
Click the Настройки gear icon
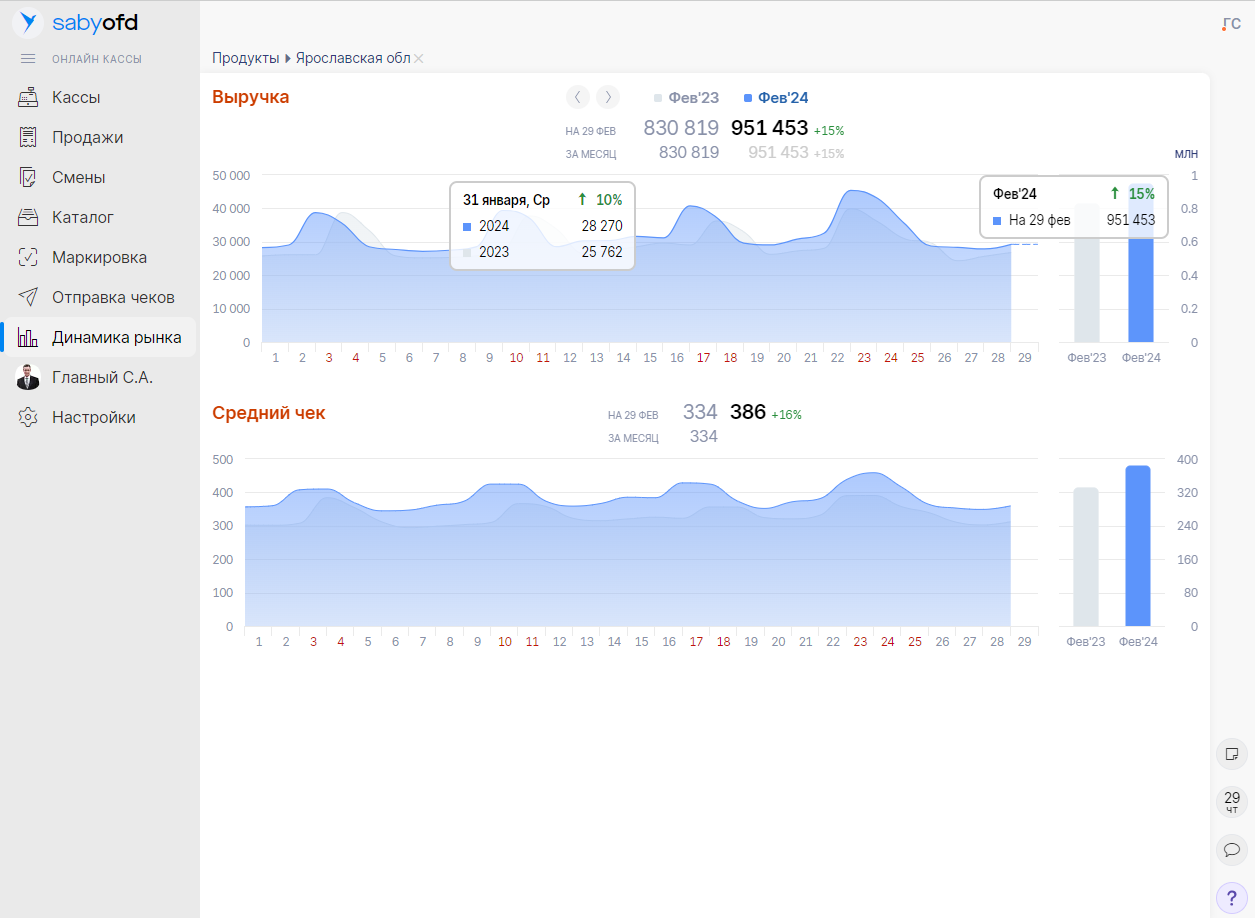pyautogui.click(x=28, y=417)
